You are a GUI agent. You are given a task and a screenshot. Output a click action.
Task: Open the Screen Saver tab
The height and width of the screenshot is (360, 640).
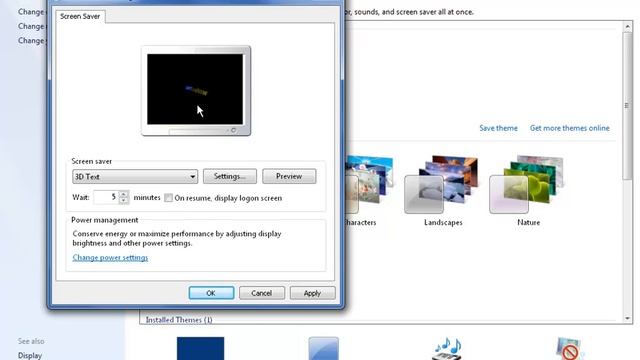tap(80, 16)
